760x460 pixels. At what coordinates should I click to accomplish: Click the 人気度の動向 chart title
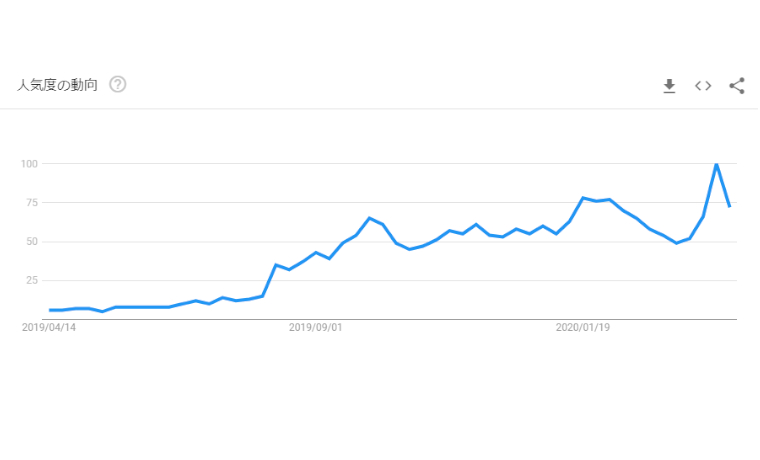[57, 85]
